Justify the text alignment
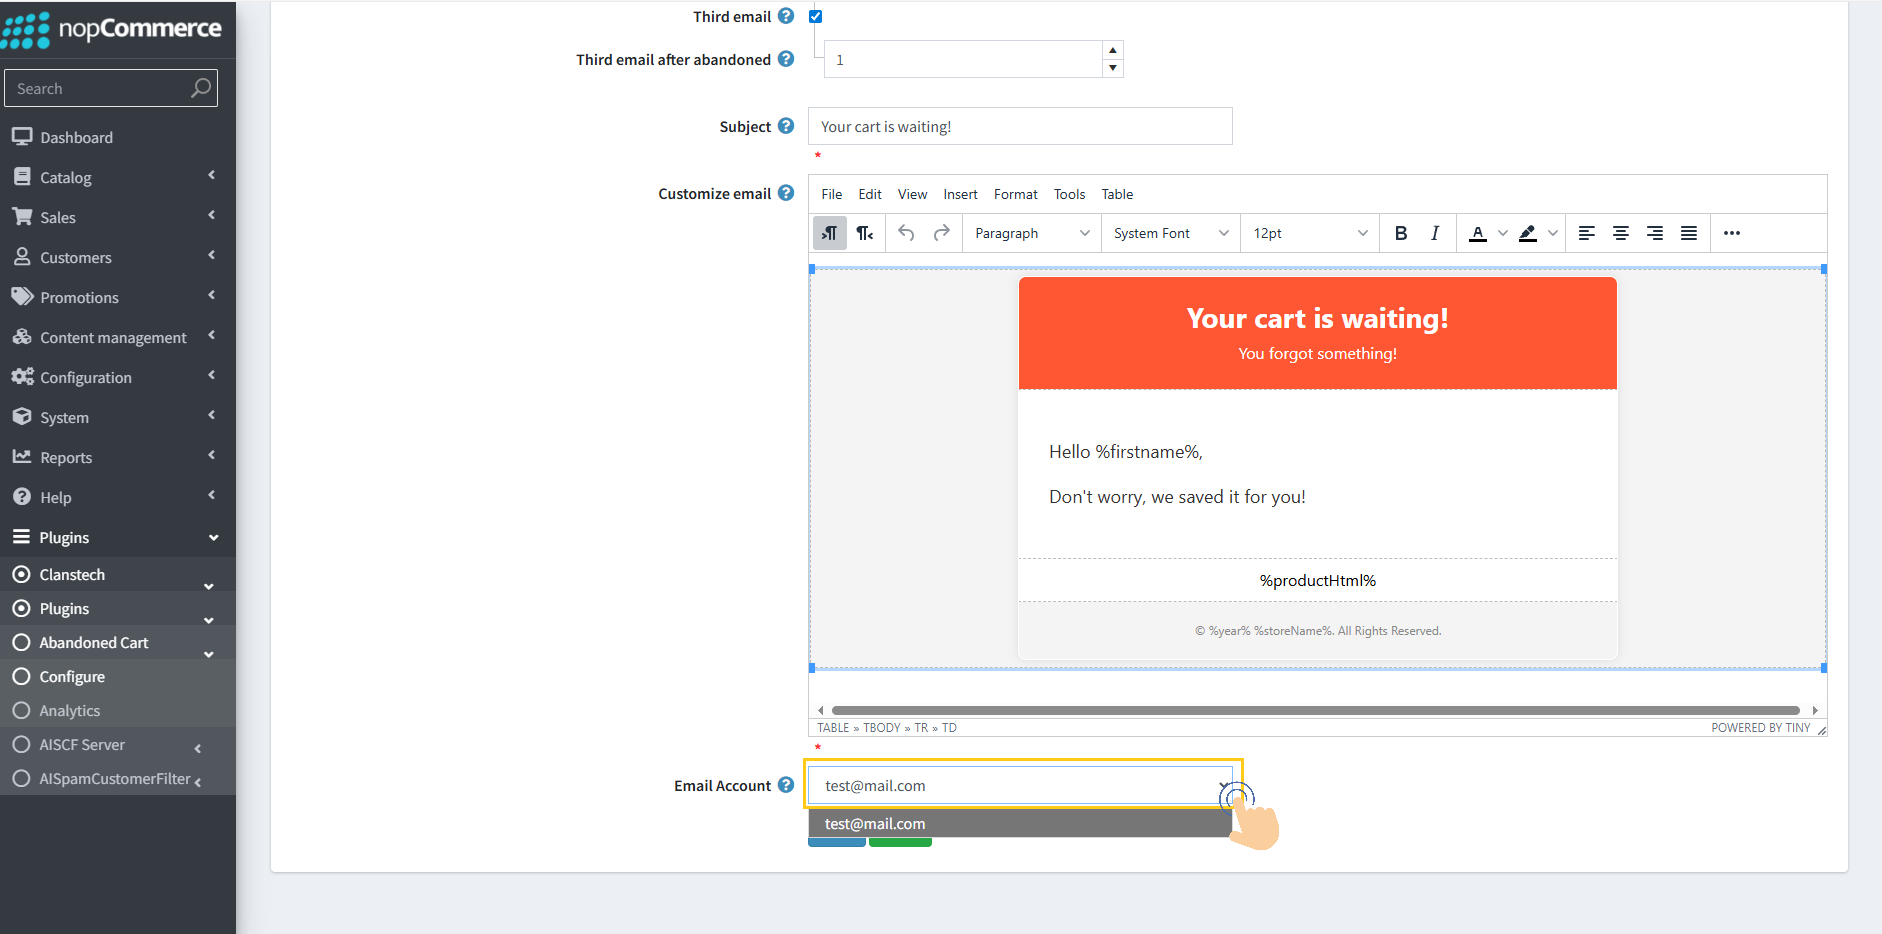The width and height of the screenshot is (1882, 934). tap(1688, 233)
